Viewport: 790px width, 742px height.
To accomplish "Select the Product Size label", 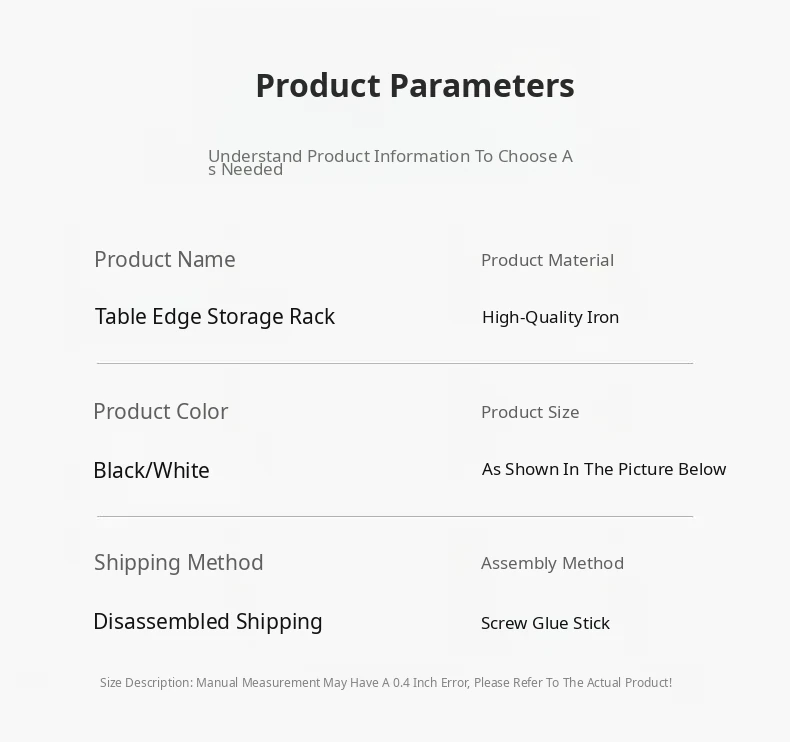I will (530, 412).
